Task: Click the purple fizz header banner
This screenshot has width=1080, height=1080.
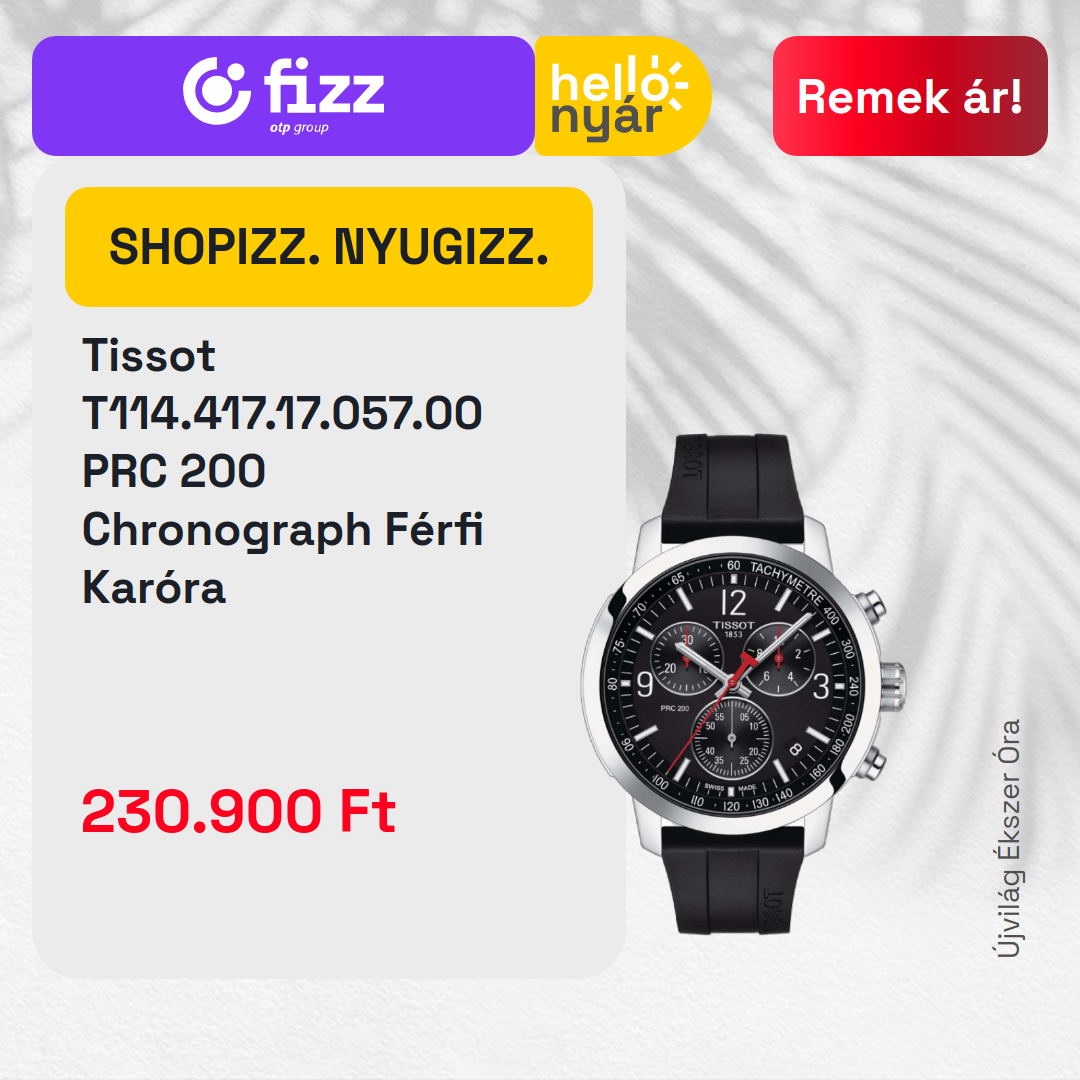Action: [x=283, y=96]
